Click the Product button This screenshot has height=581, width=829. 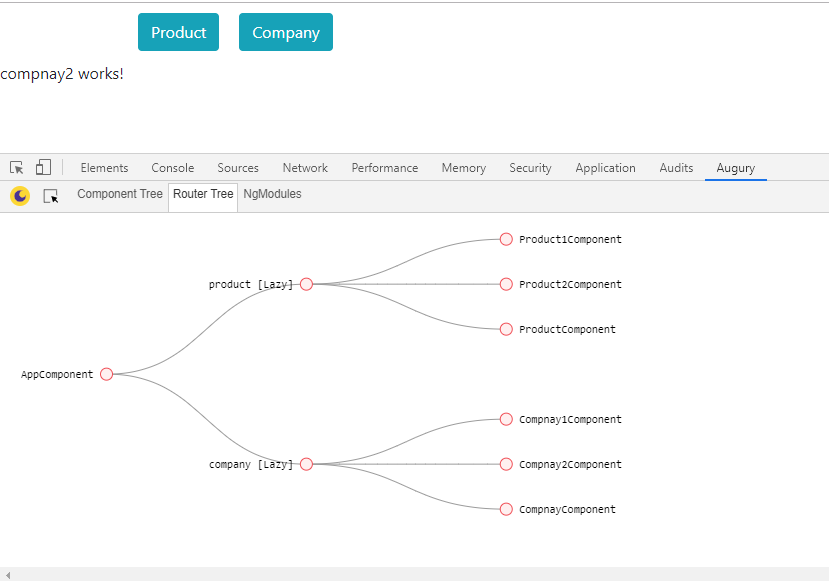pyautogui.click(x=178, y=32)
